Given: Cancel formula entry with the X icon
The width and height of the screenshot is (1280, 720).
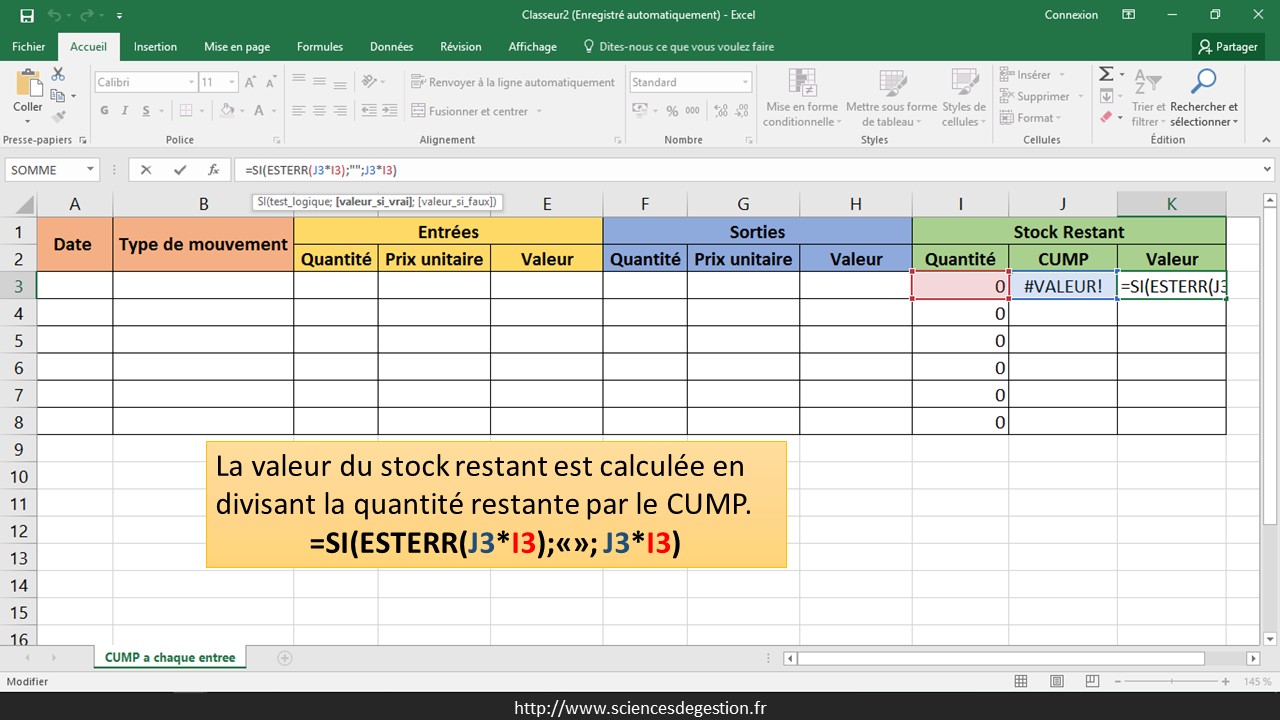Looking at the screenshot, I should (146, 170).
